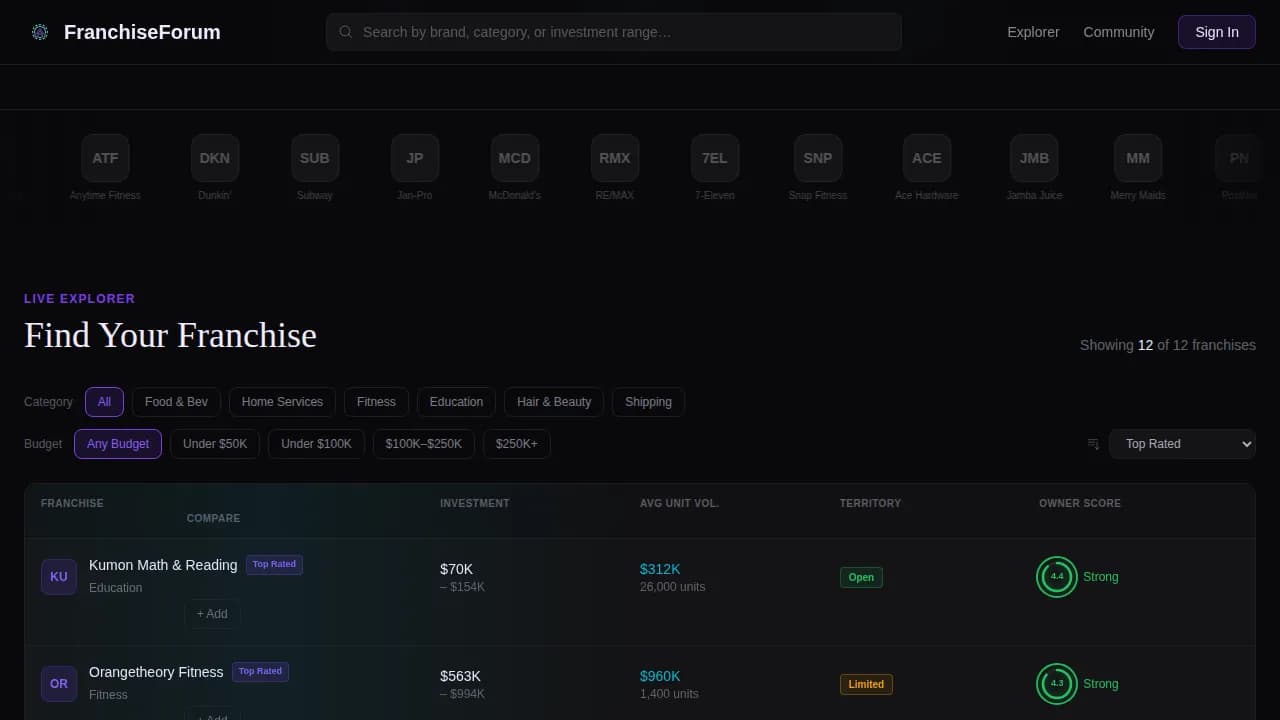Viewport: 1280px width, 720px height.
Task: Click the $563K investment value
Action: coord(460,676)
